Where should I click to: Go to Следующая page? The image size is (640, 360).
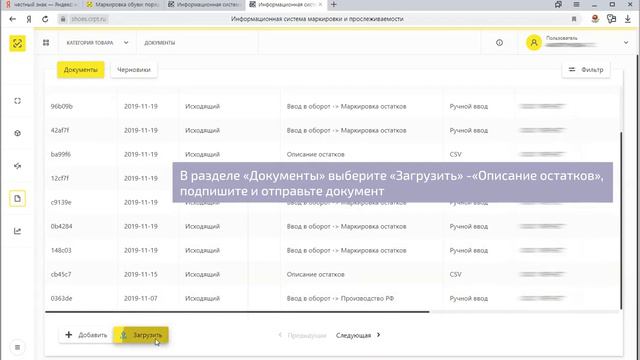358,335
